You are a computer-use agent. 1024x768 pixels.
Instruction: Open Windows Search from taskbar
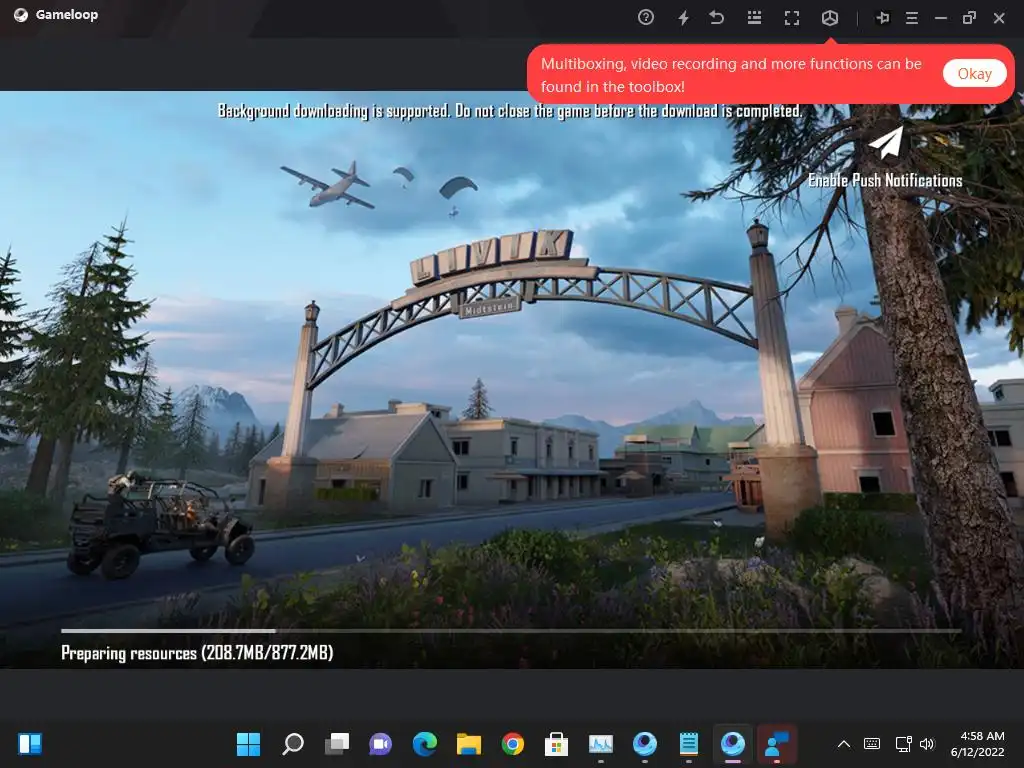pos(293,744)
